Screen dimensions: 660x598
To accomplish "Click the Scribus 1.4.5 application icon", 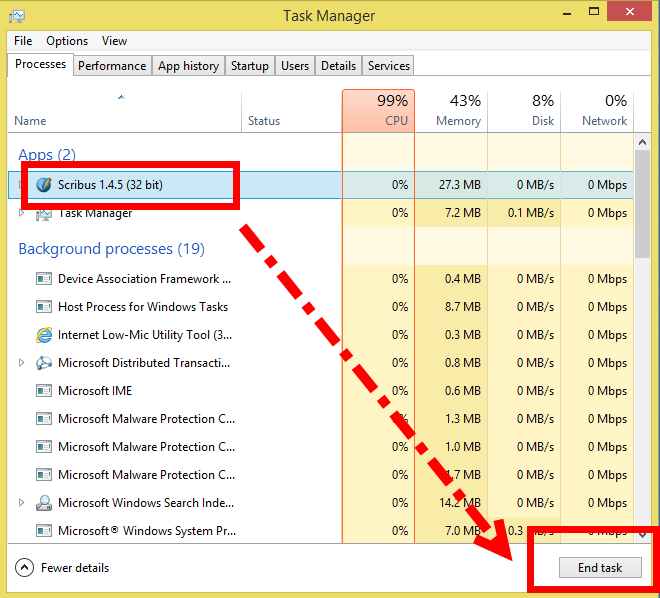I will click(x=44, y=185).
